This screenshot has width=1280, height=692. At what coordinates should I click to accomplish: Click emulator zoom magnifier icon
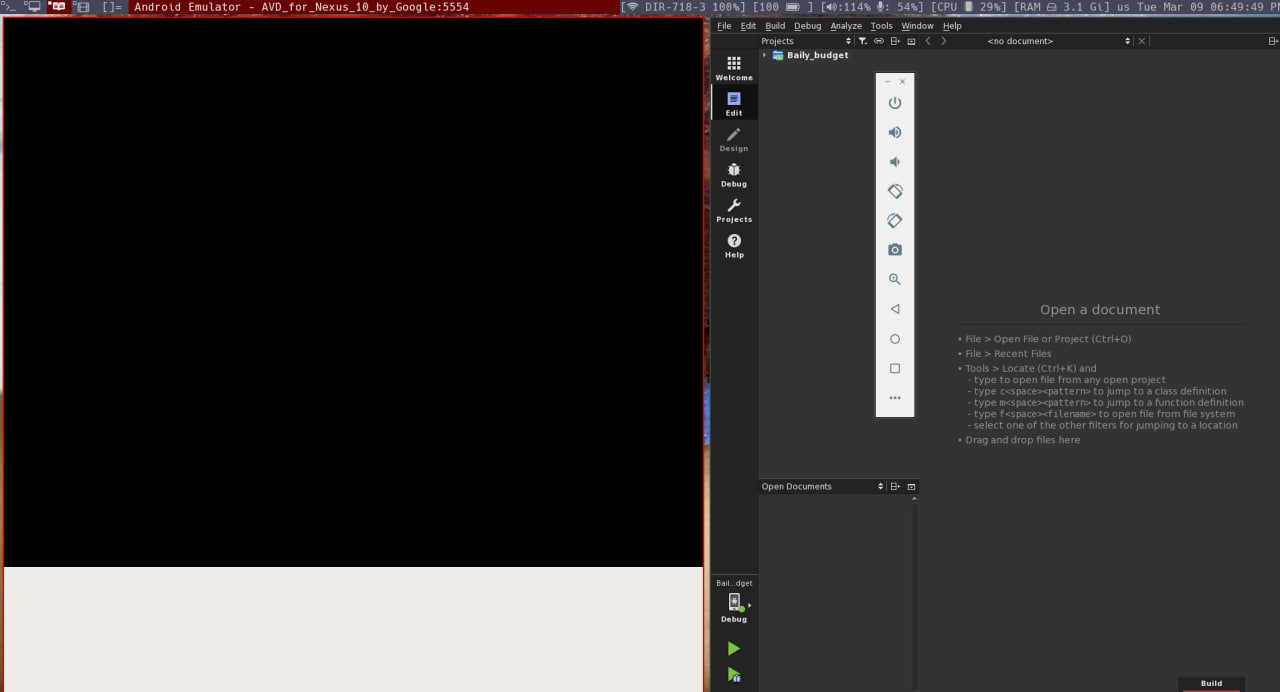(895, 280)
